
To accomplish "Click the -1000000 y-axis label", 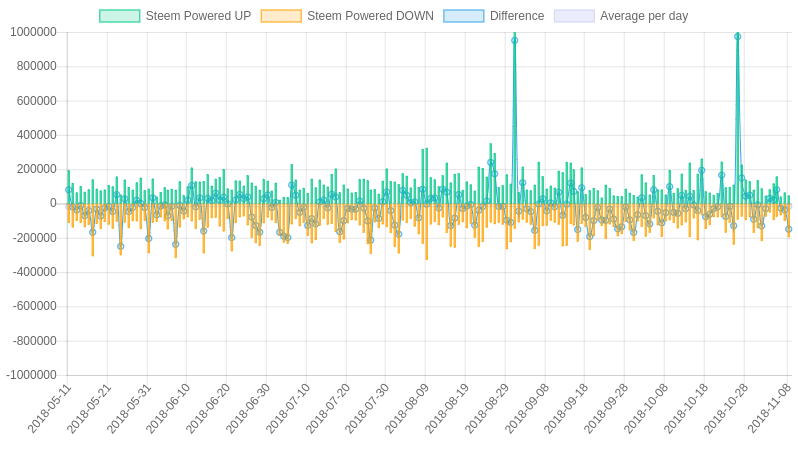I will [32, 375].
